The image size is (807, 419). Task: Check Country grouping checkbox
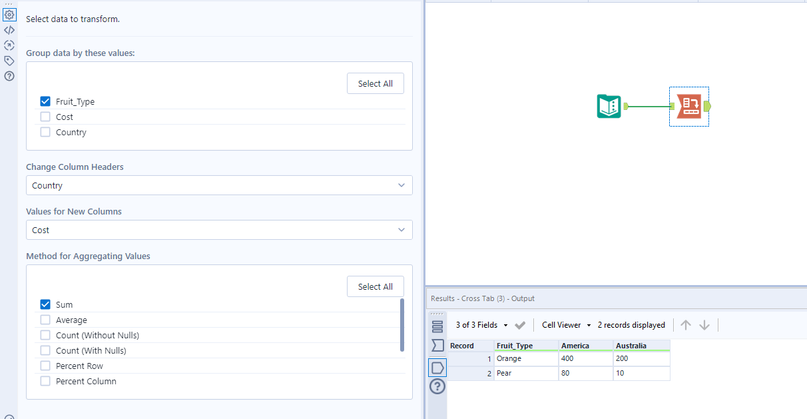pyautogui.click(x=45, y=132)
